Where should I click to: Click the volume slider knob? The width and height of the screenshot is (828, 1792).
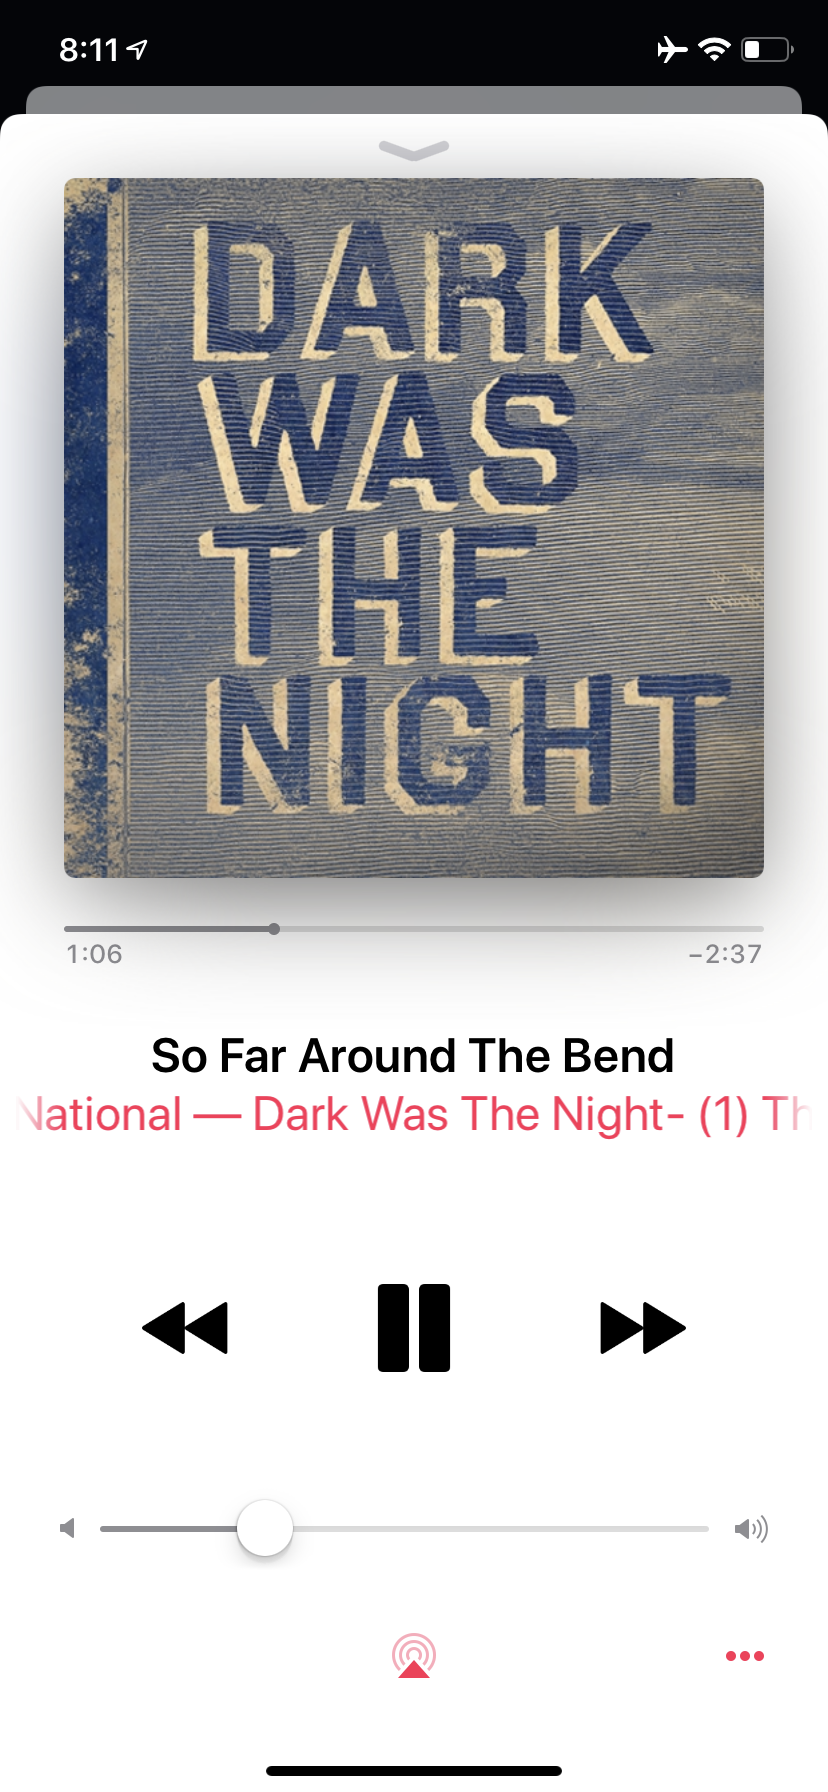click(x=265, y=1528)
